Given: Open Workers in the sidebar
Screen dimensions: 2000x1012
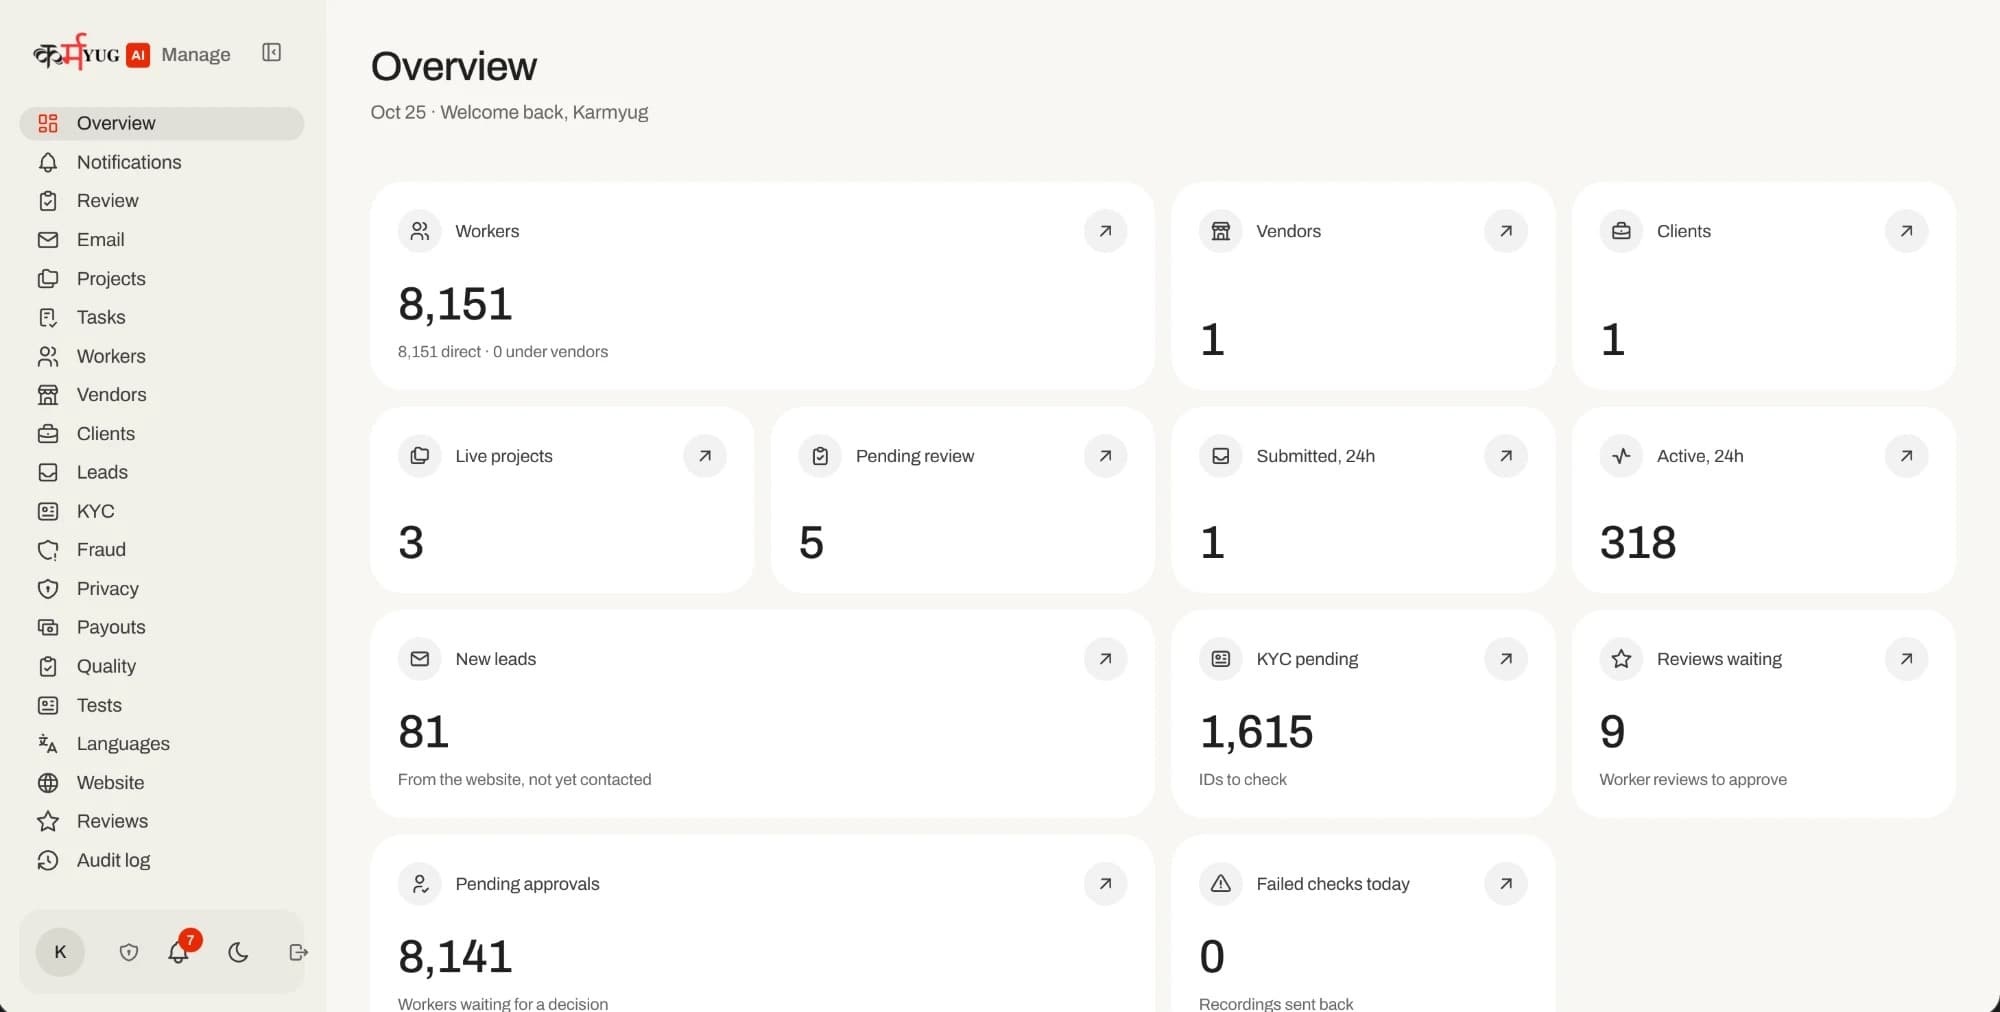Looking at the screenshot, I should tap(162, 356).
